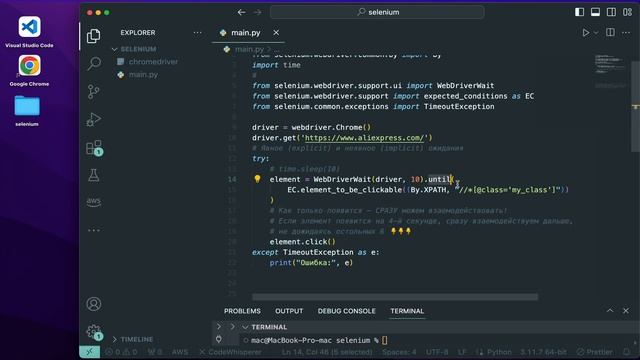Switch to the PROBLEMS panel tab
This screenshot has height=360, width=640.
pos(242,311)
